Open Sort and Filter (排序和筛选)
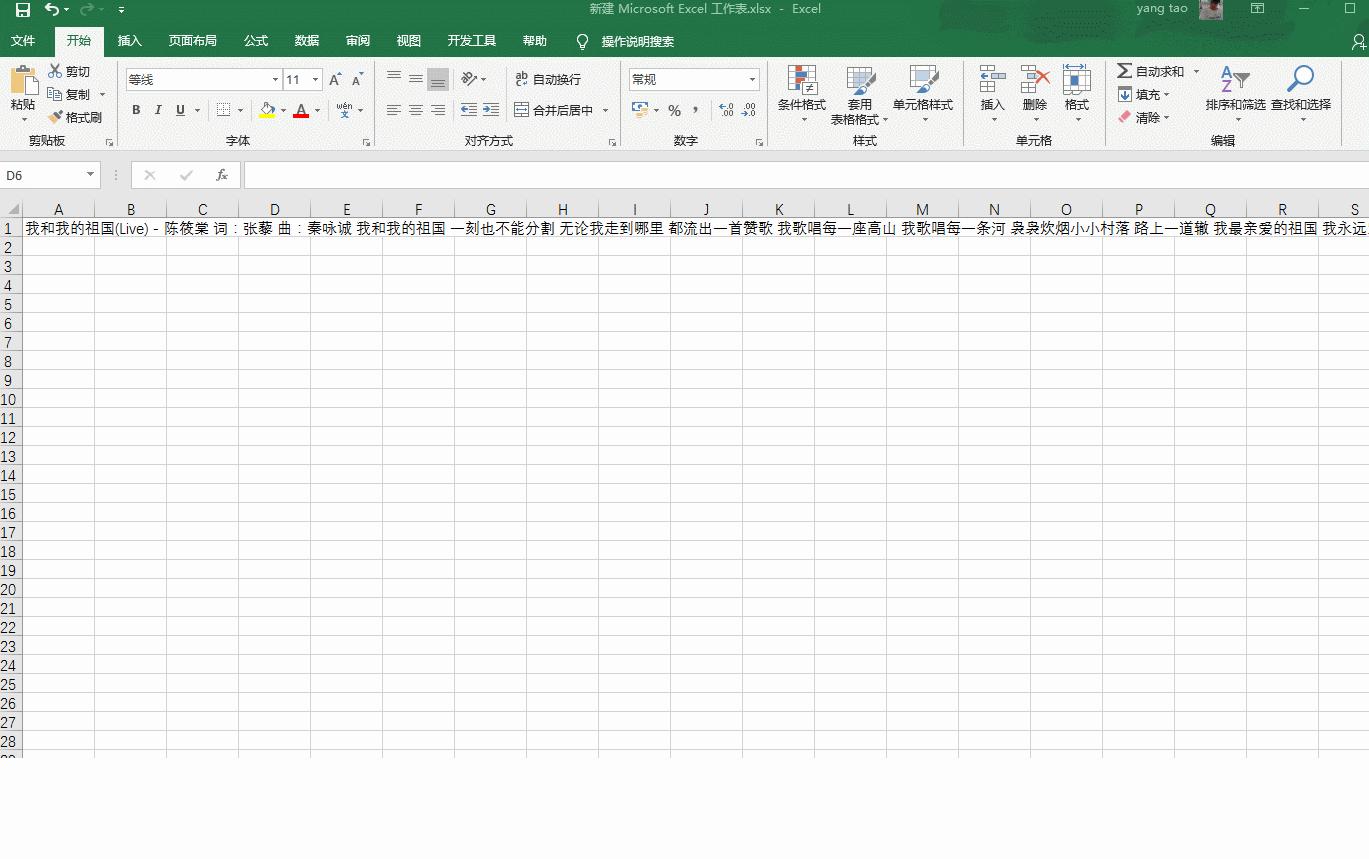Image resolution: width=1369 pixels, height=859 pixels. [x=1236, y=94]
